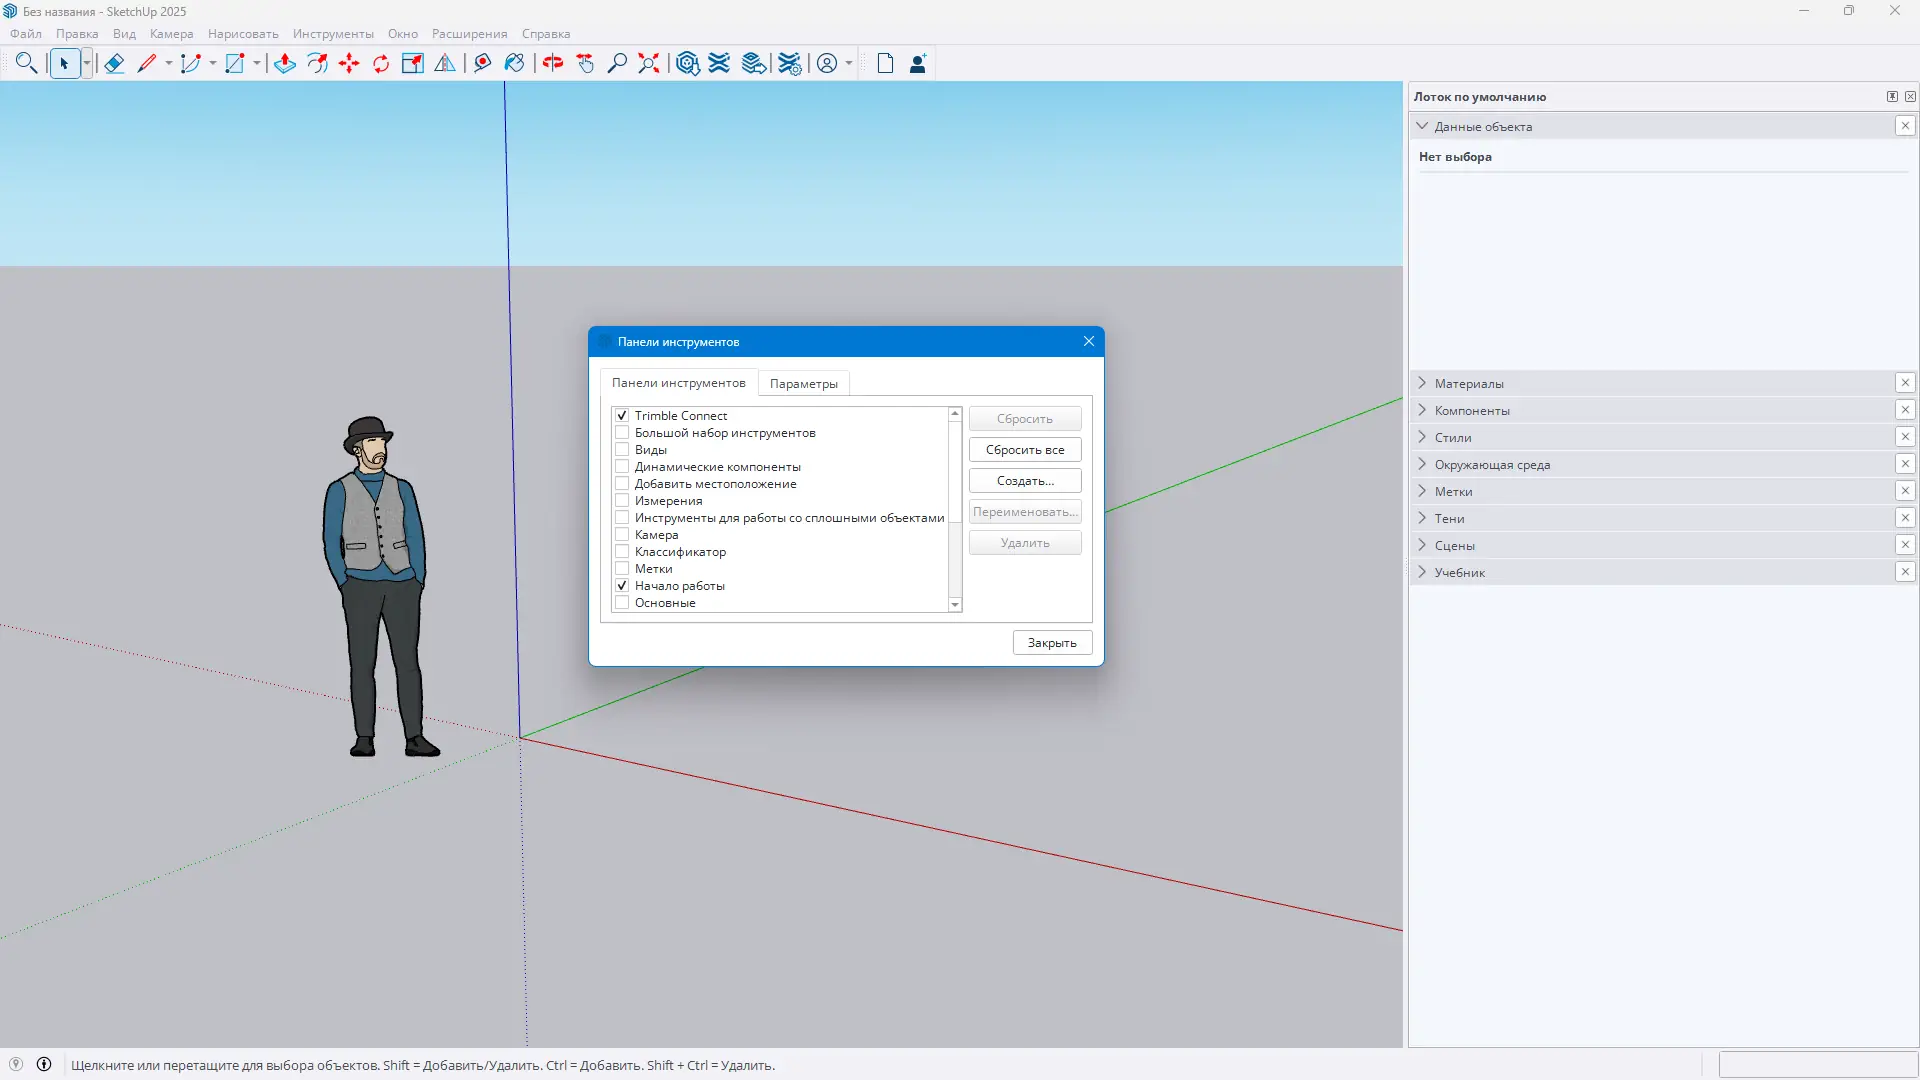Viewport: 1920px width, 1080px height.
Task: Activate the Orbit camera tool
Action: tap(553, 64)
